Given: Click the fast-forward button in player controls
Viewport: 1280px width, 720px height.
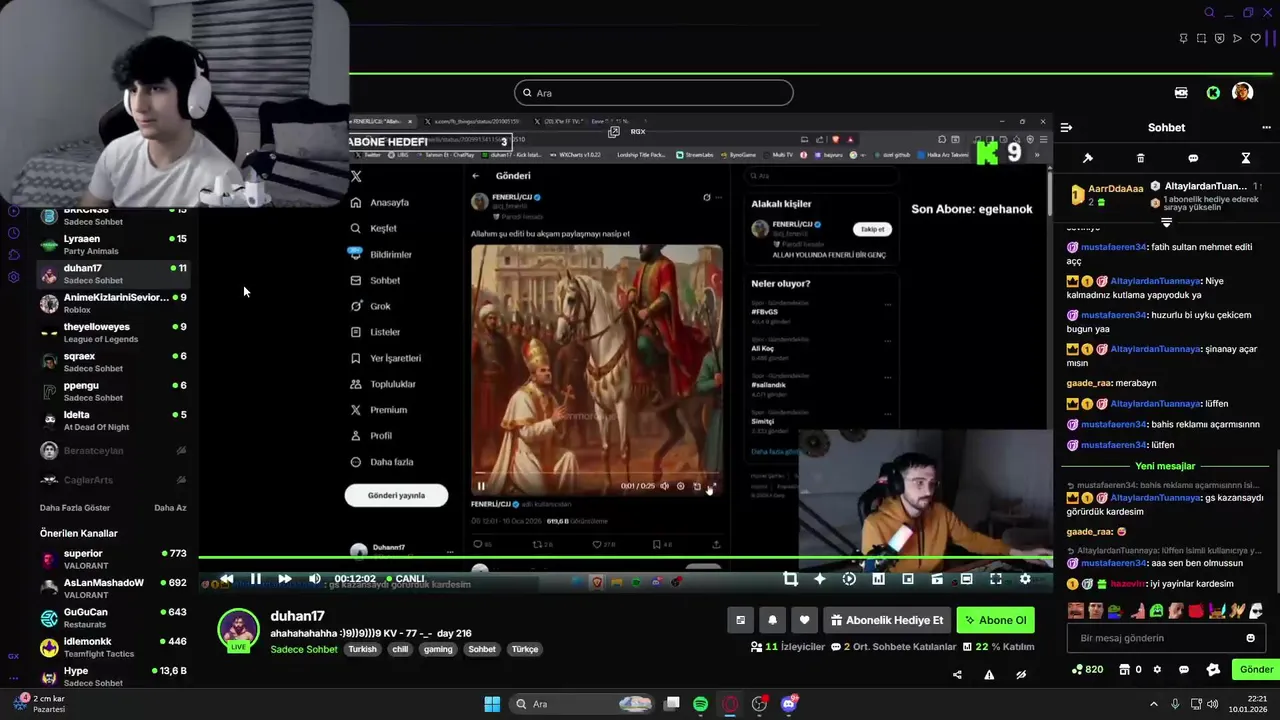Looking at the screenshot, I should 285,579.
